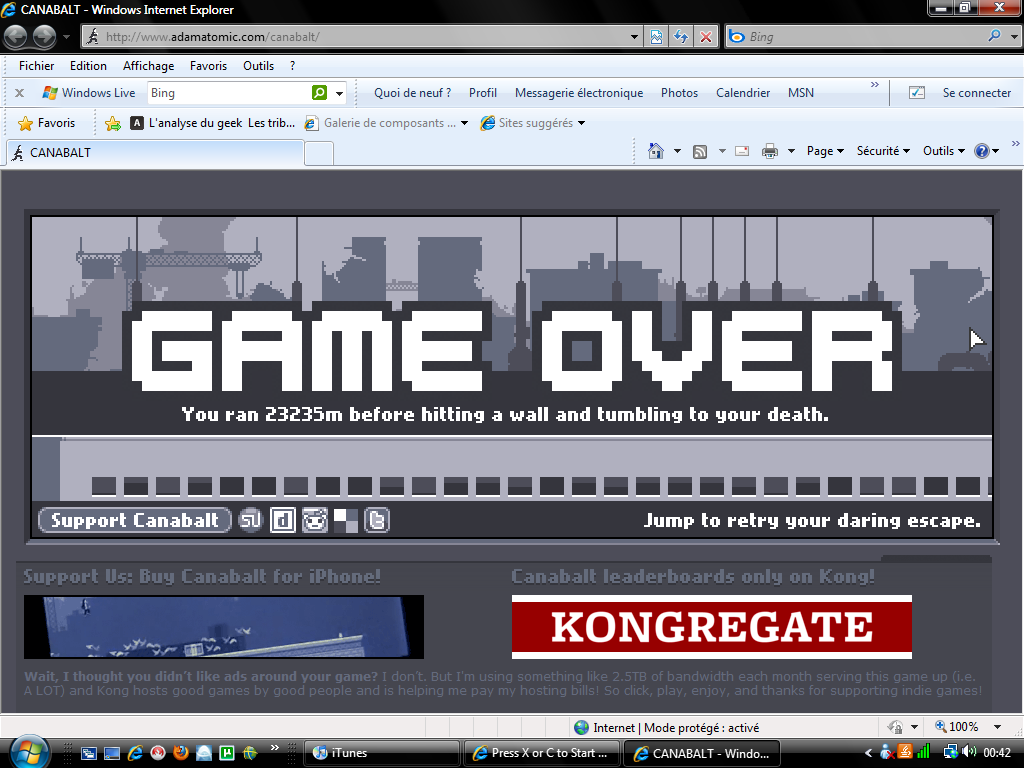The height and width of the screenshot is (768, 1024).
Task: Expand Windows Live search box dropdown
Action: [340, 93]
